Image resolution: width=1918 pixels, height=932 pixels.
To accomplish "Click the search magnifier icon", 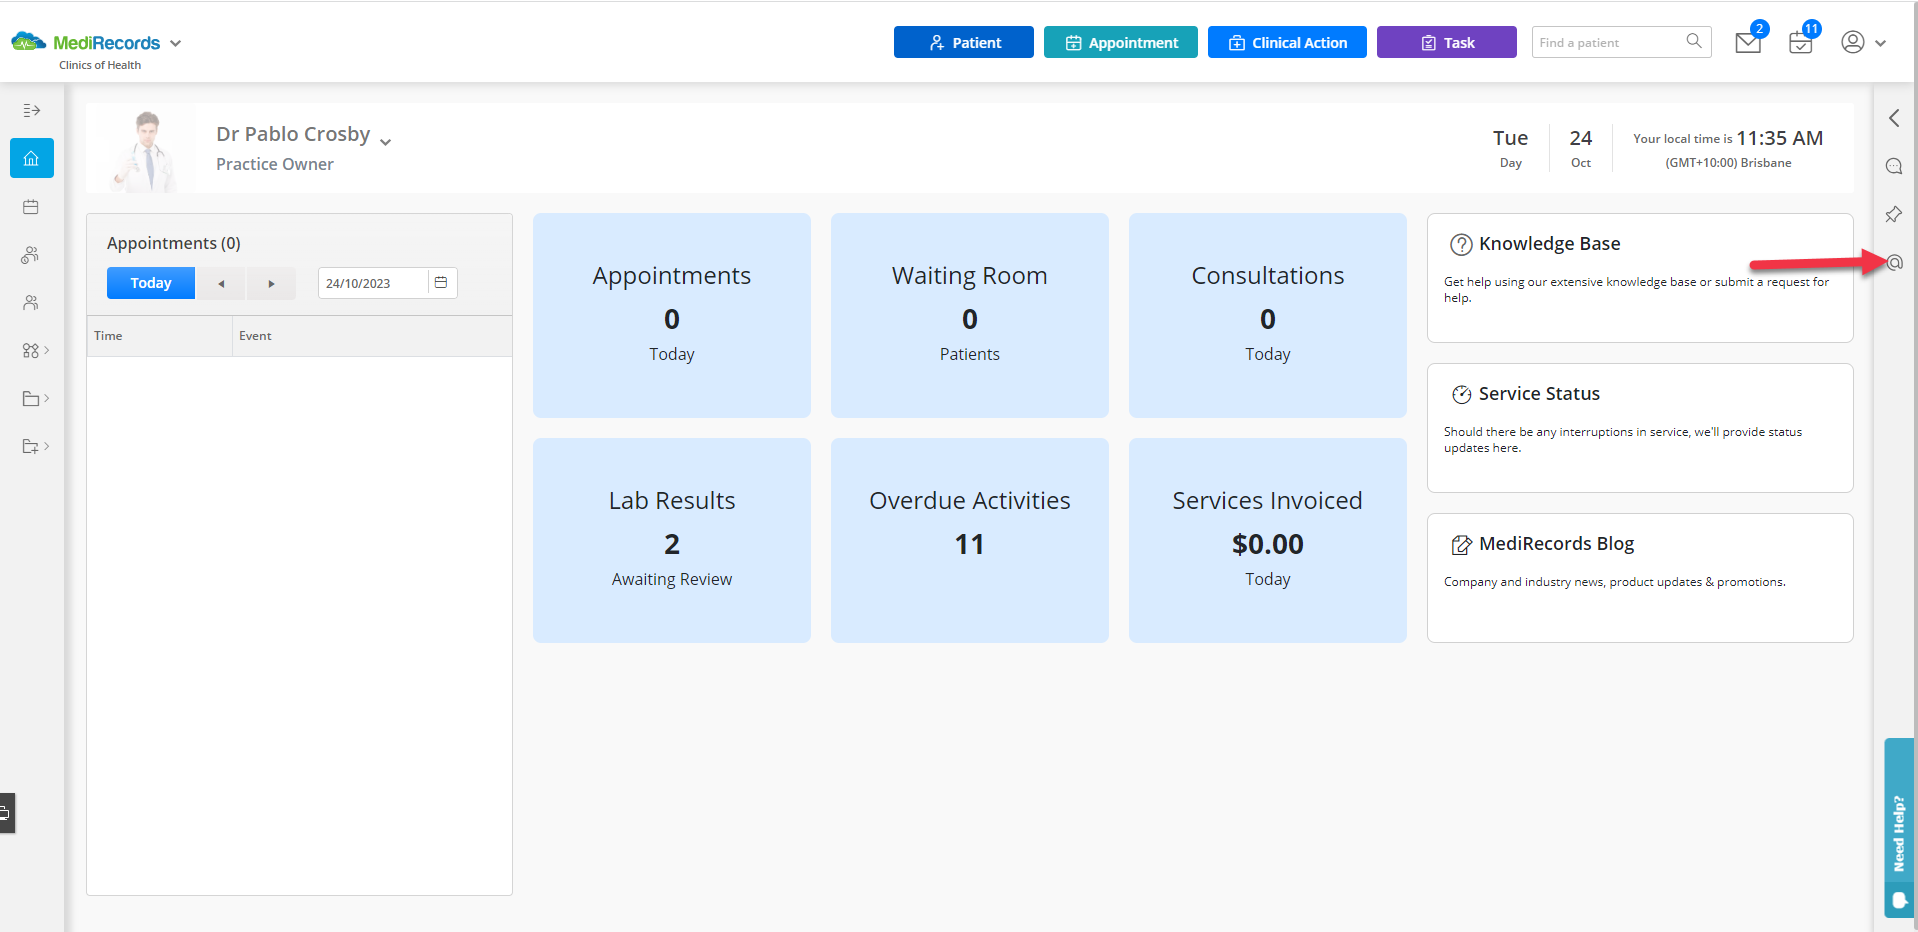I will click(x=1694, y=41).
